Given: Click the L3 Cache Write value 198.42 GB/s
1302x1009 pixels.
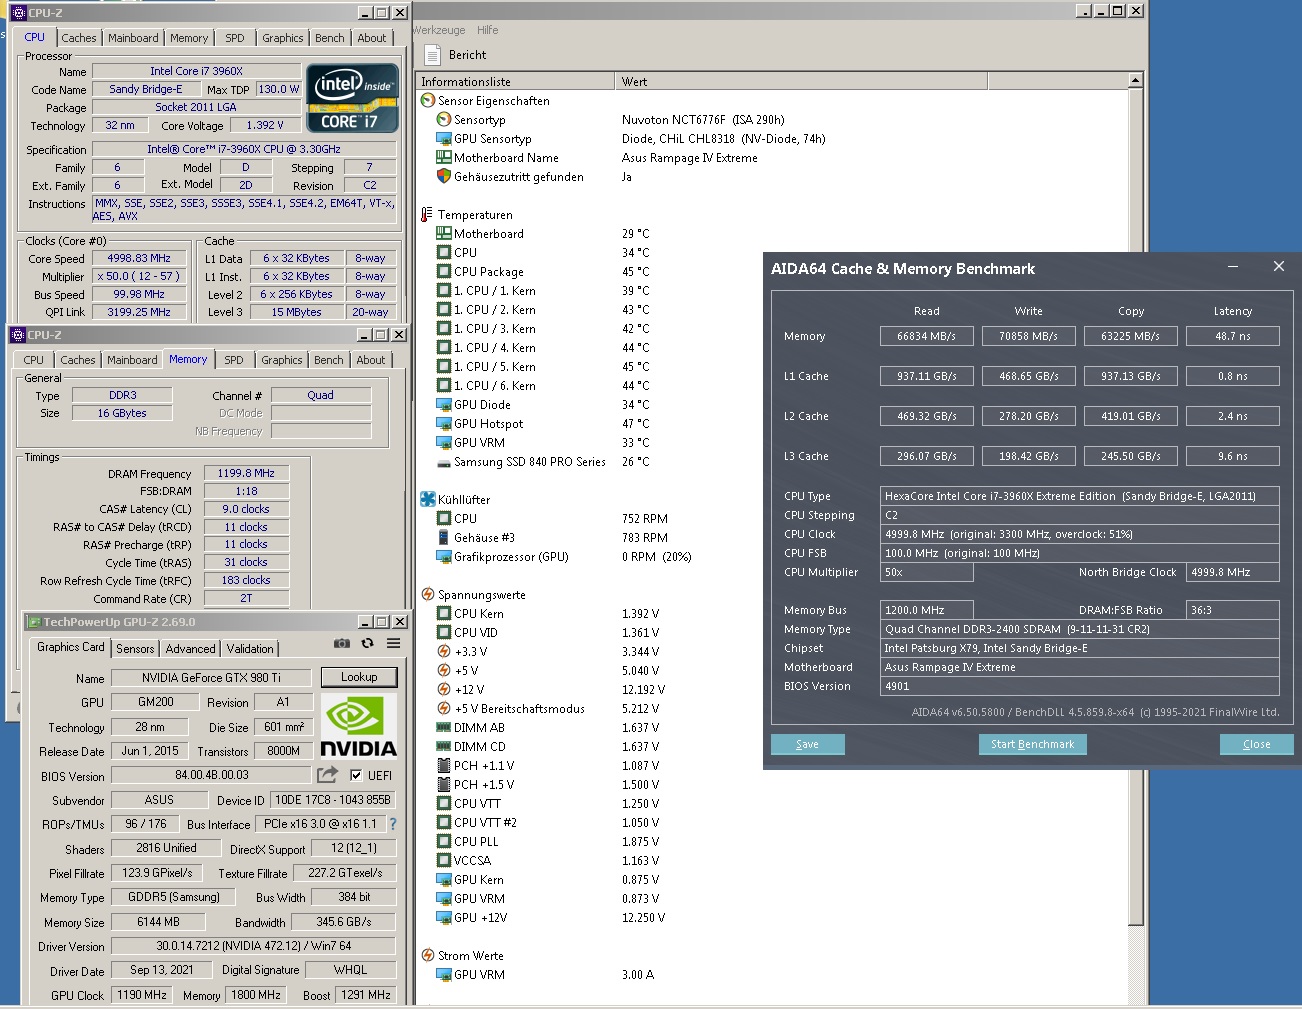Looking at the screenshot, I should 1028,456.
